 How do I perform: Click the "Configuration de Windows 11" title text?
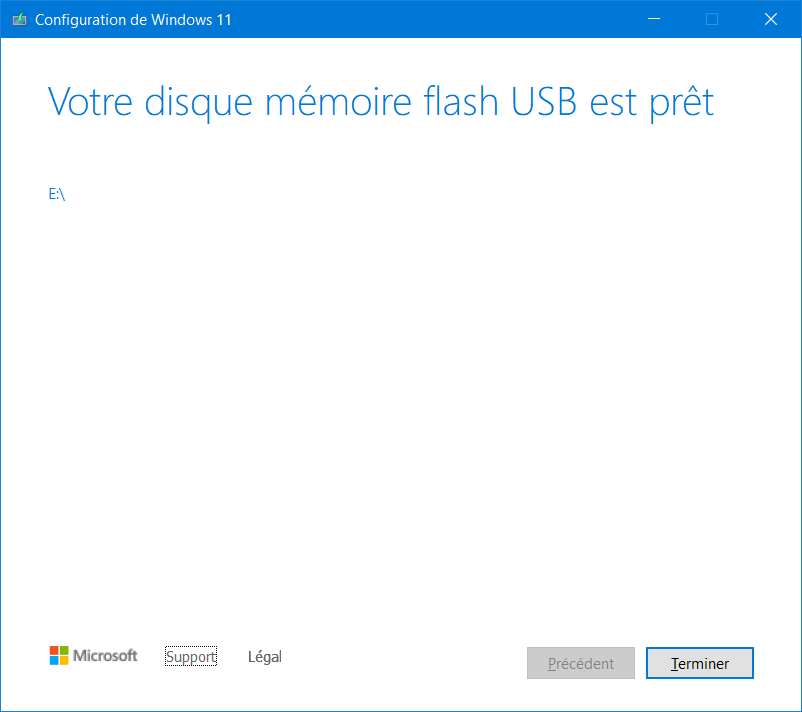(x=133, y=19)
